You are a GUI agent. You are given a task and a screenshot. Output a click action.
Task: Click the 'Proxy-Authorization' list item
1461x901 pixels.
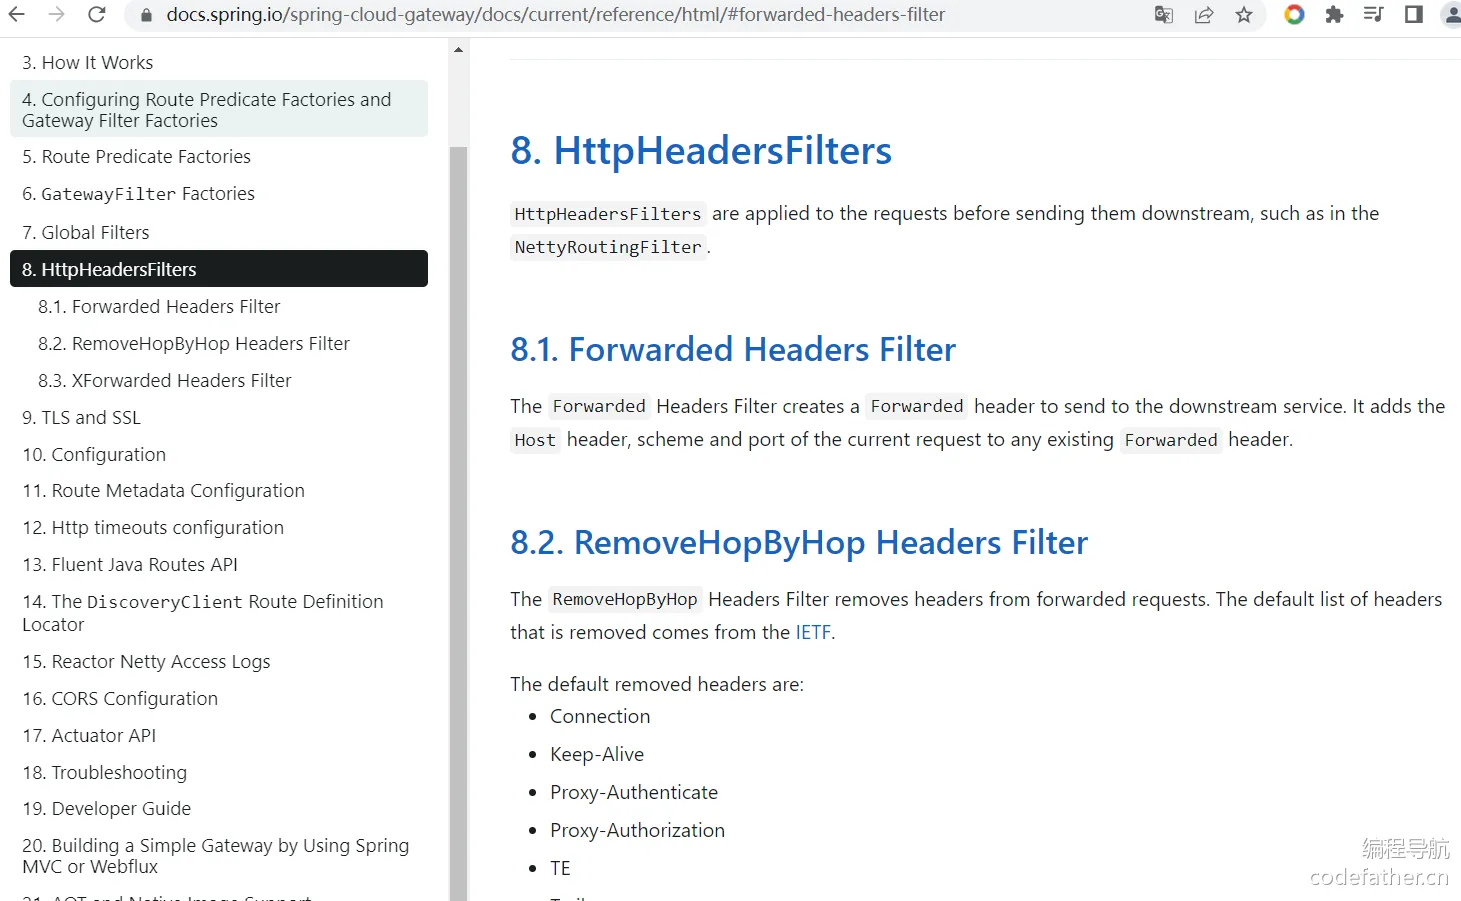pos(637,831)
